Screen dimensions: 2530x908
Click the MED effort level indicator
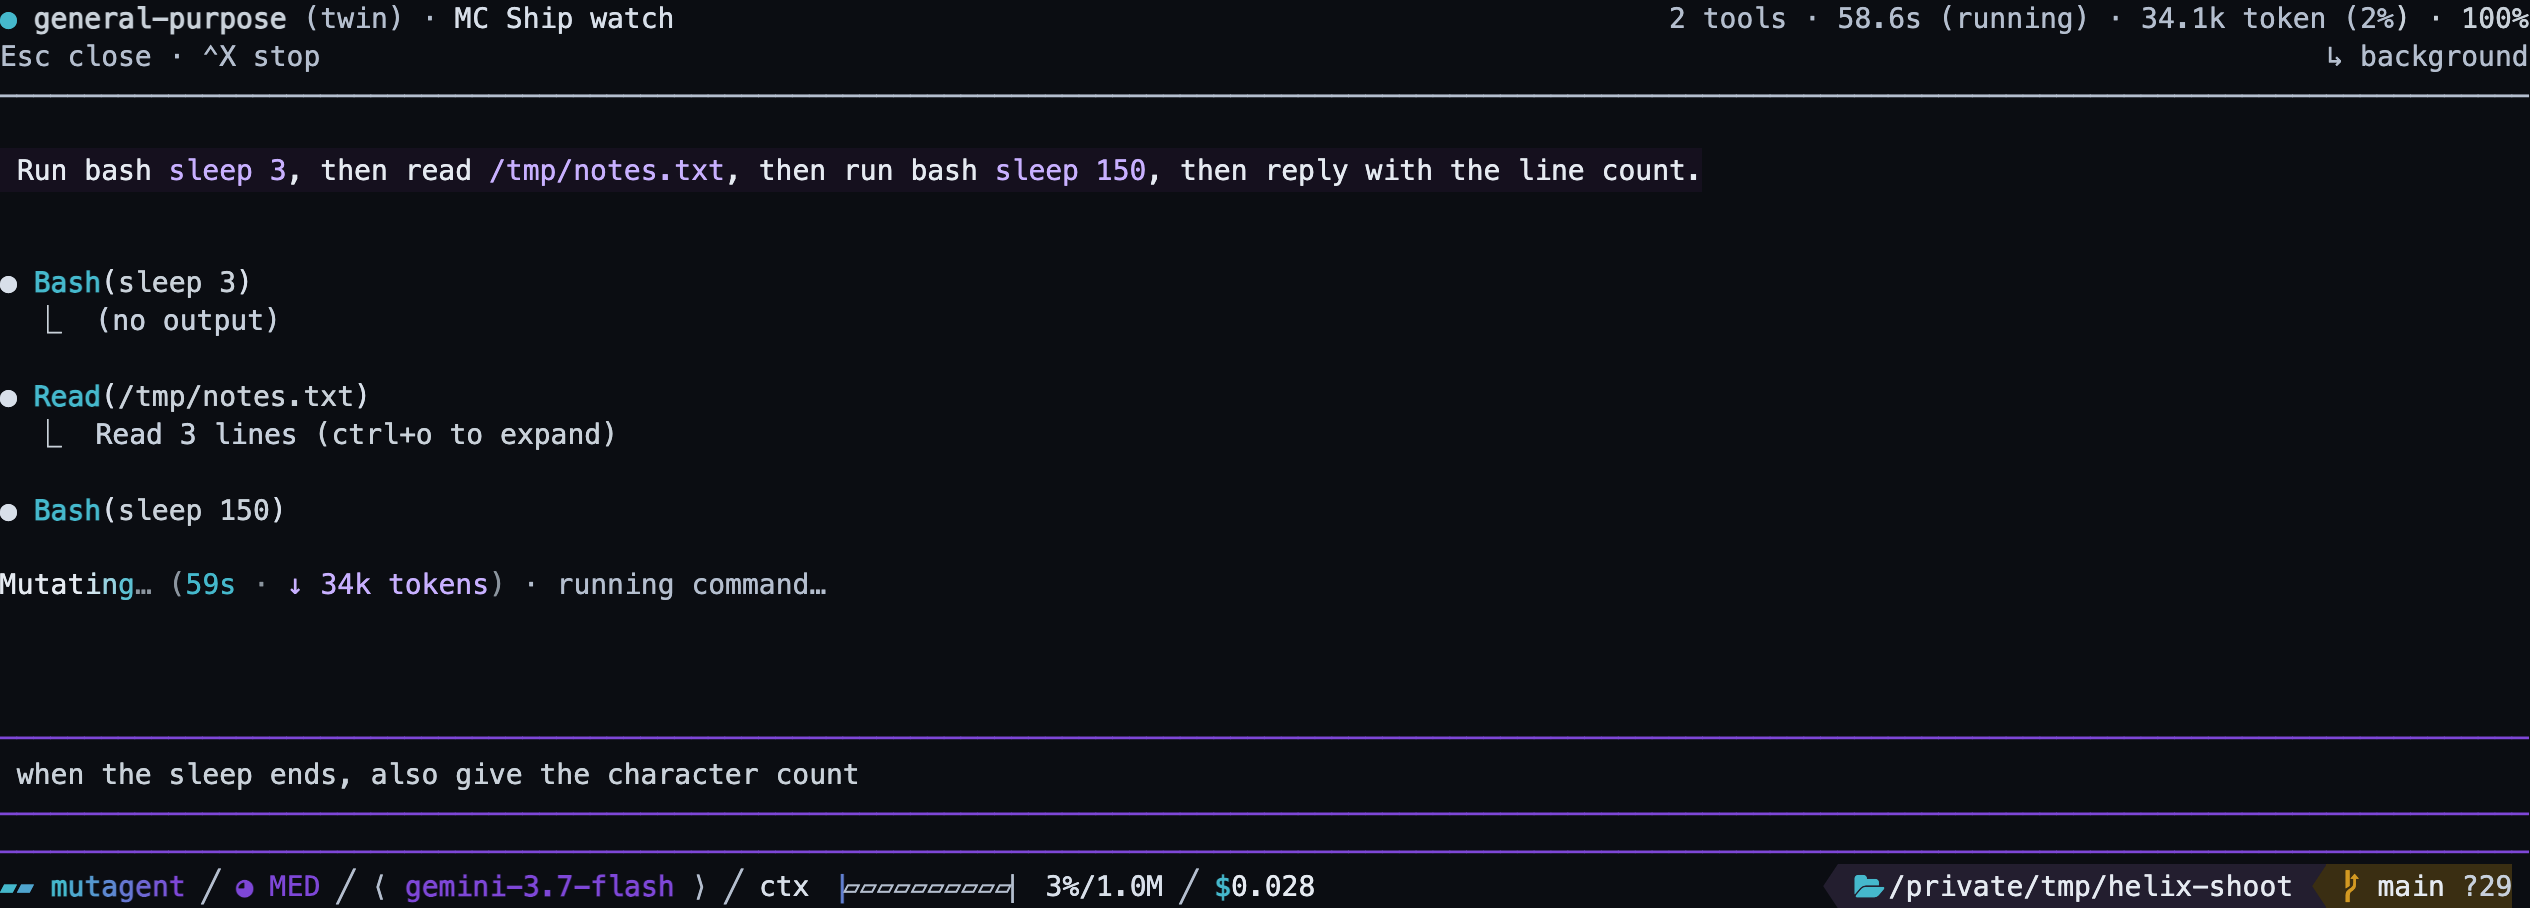pyautogui.click(x=294, y=887)
